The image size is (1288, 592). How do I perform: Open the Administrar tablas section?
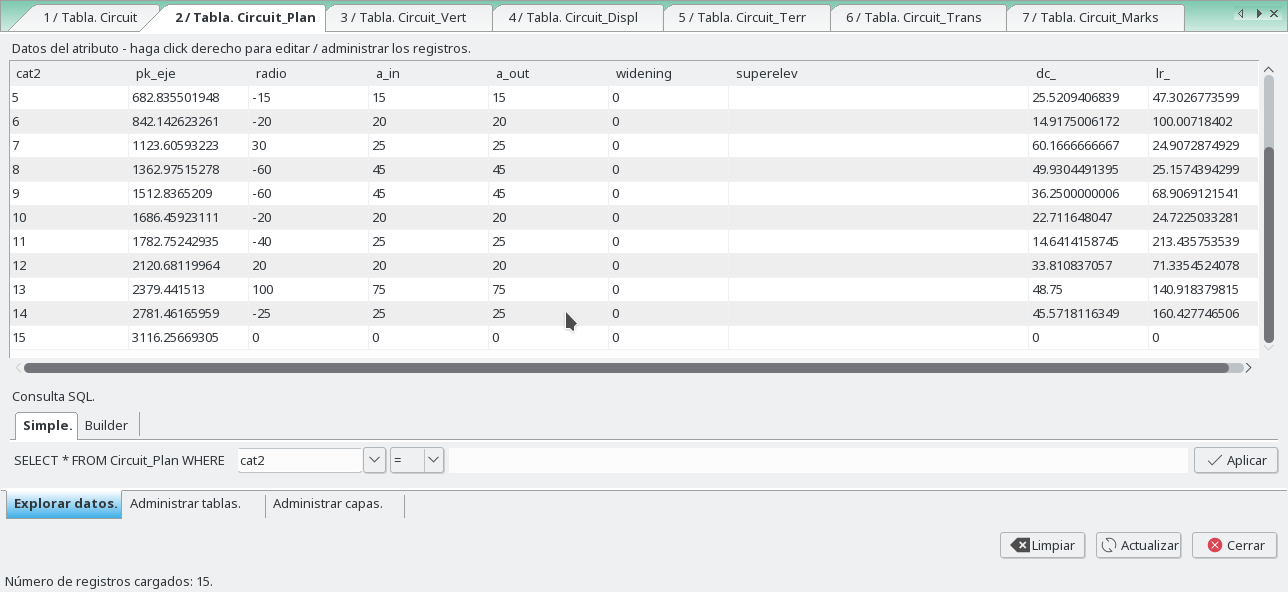pos(185,504)
